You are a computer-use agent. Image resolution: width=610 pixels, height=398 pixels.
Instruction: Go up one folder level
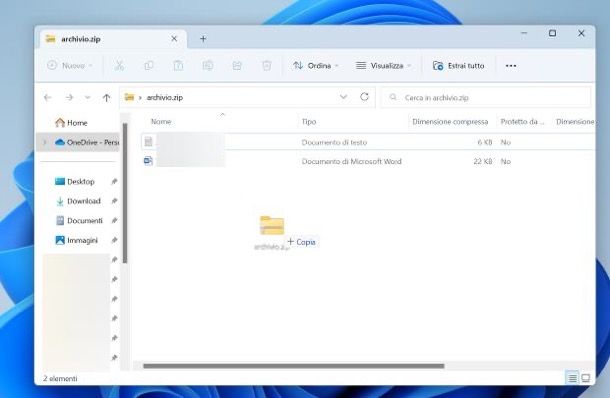tap(106, 97)
